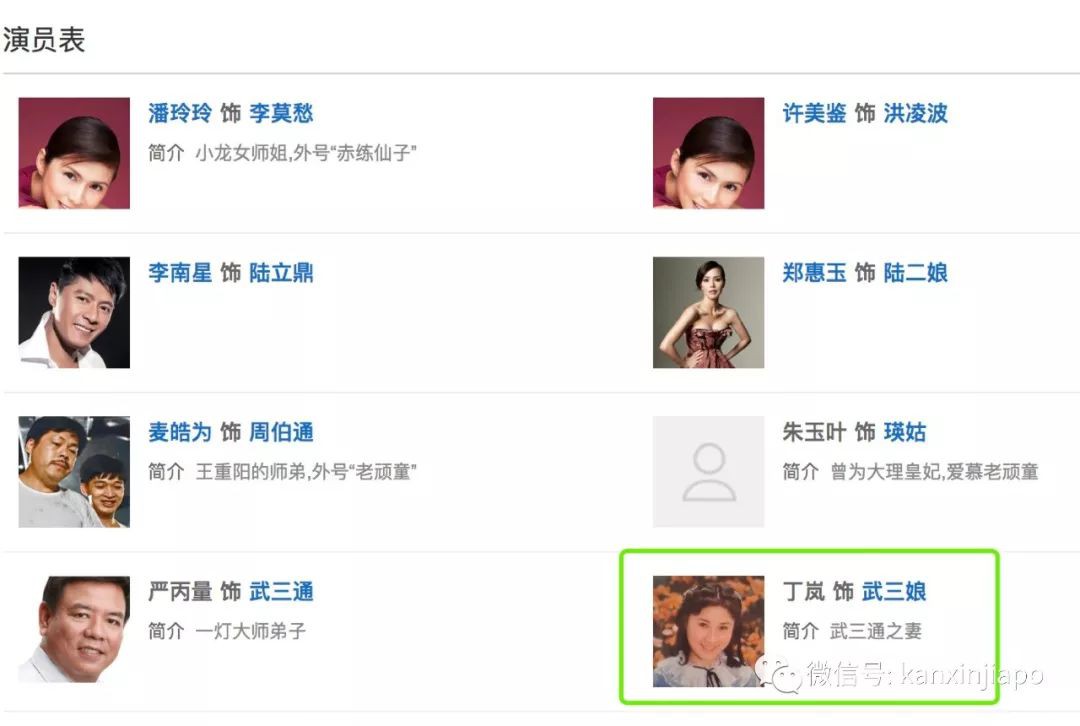Open the actor link 潘玲玲

(180, 114)
